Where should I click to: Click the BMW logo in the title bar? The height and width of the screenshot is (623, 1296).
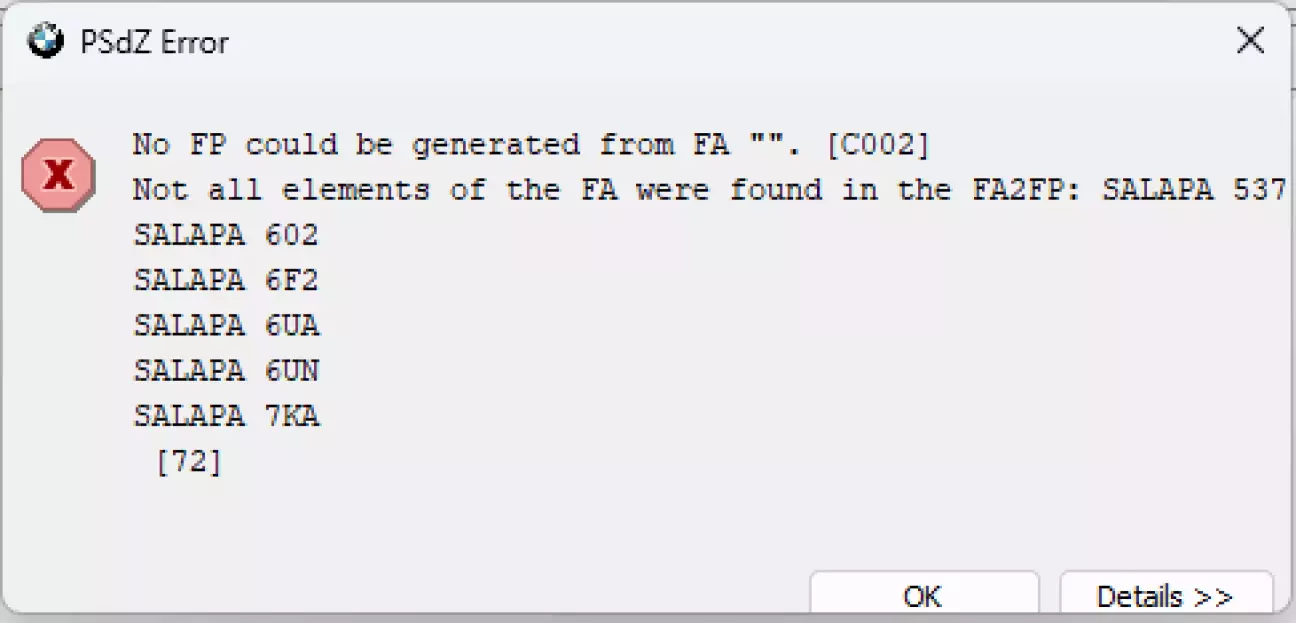coord(45,41)
